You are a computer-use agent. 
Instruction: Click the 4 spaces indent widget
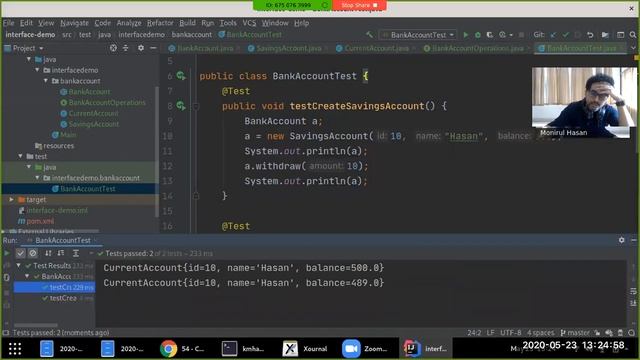tap(540, 333)
